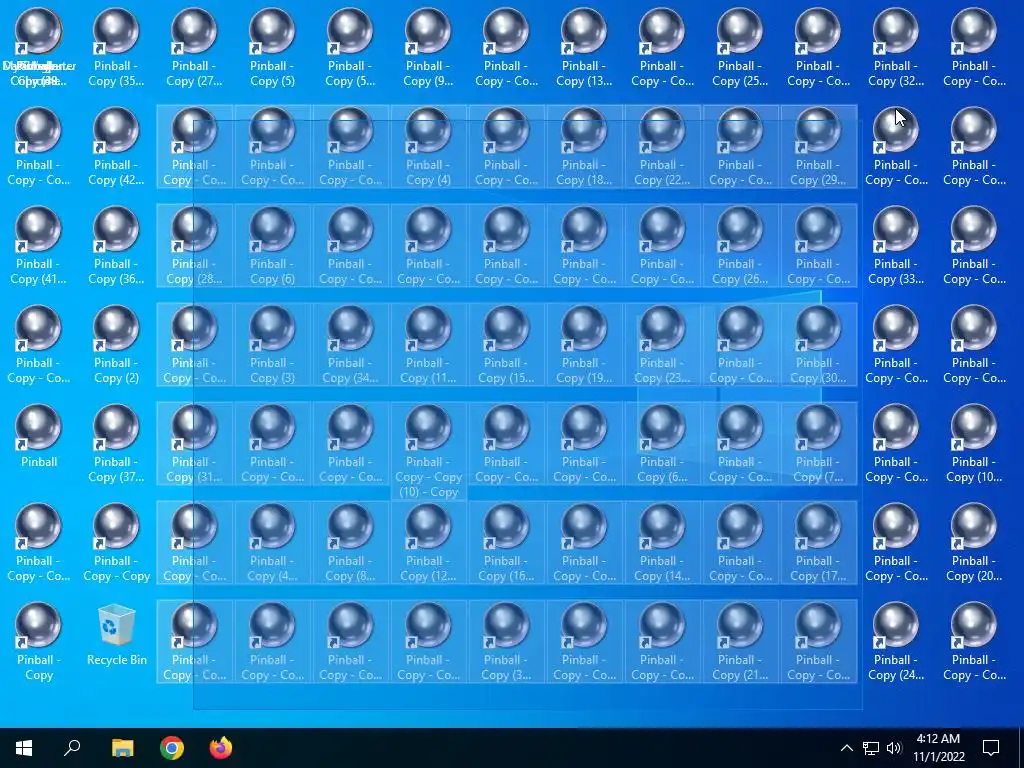This screenshot has height=768, width=1024.
Task: Select the 'Pinball - Copy (12...' shortcut
Action: [428, 542]
